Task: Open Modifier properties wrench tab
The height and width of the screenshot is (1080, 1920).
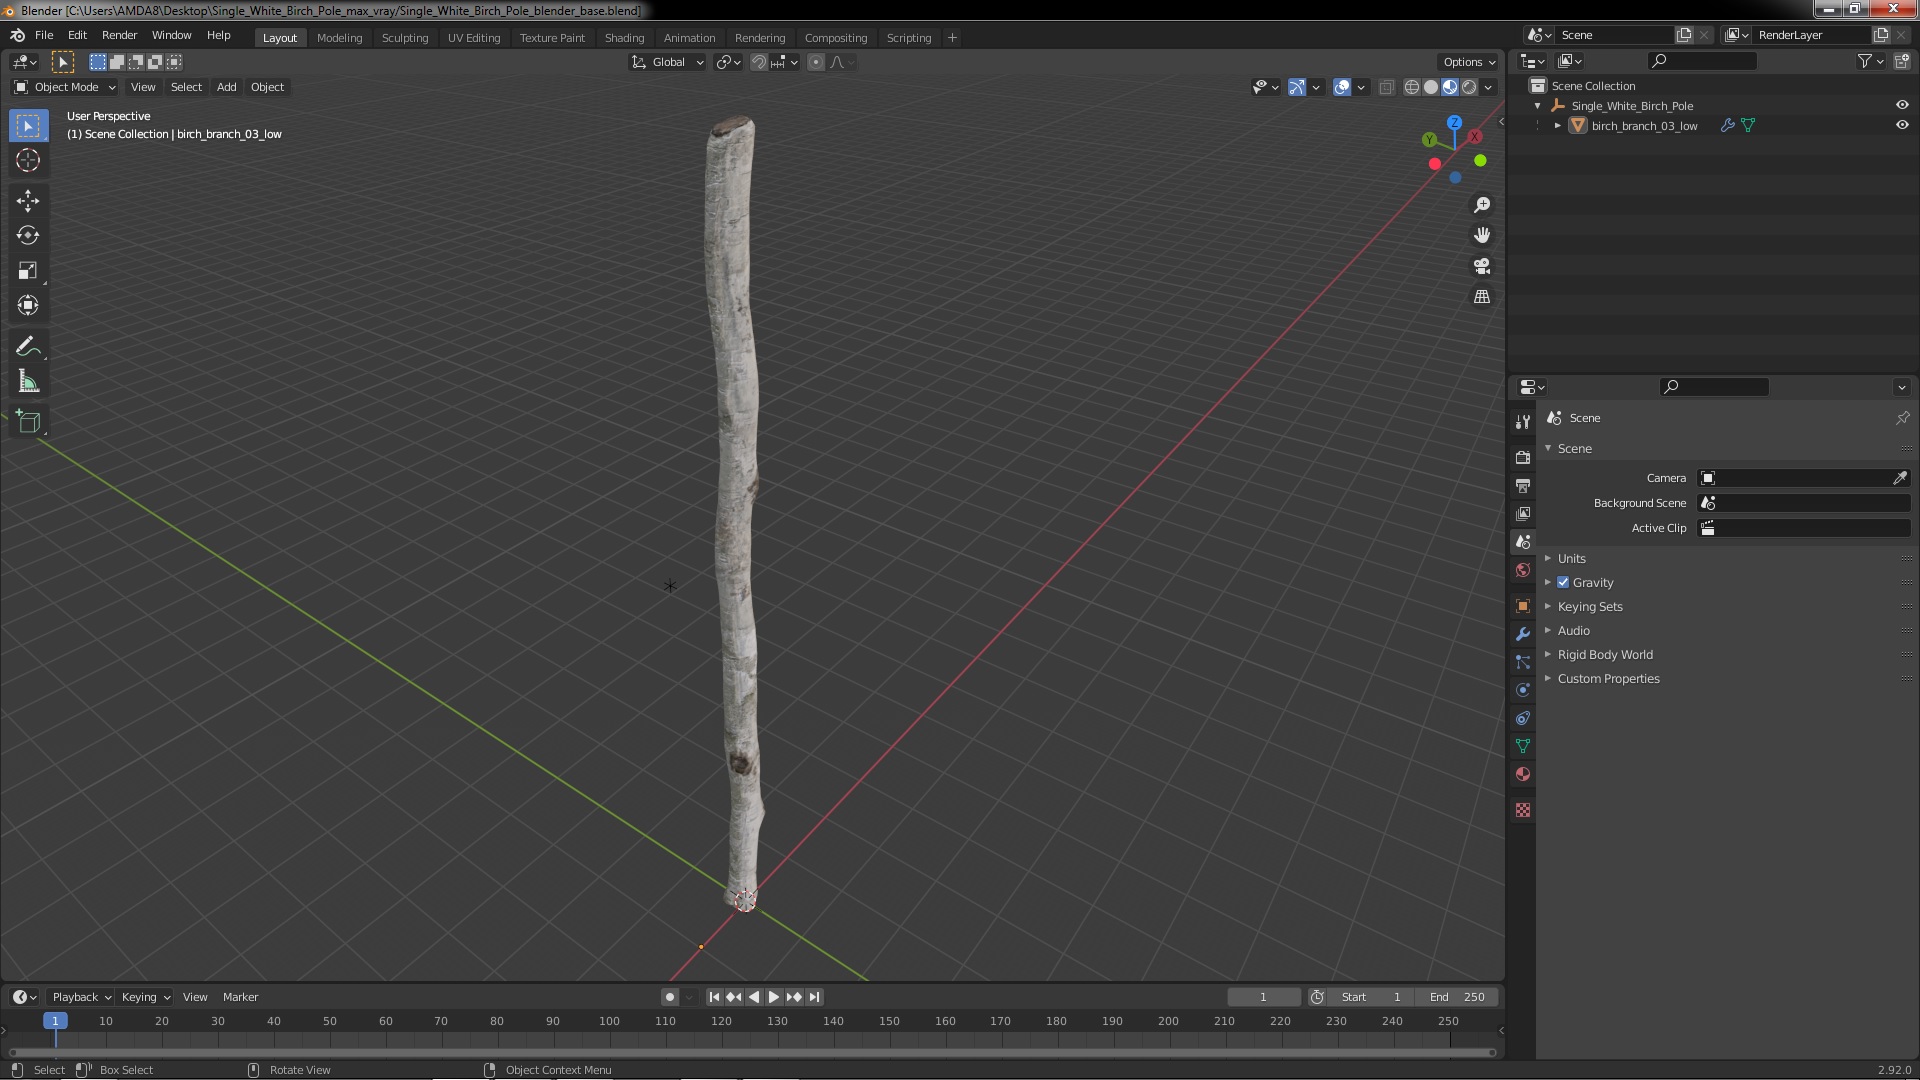Action: click(1523, 634)
